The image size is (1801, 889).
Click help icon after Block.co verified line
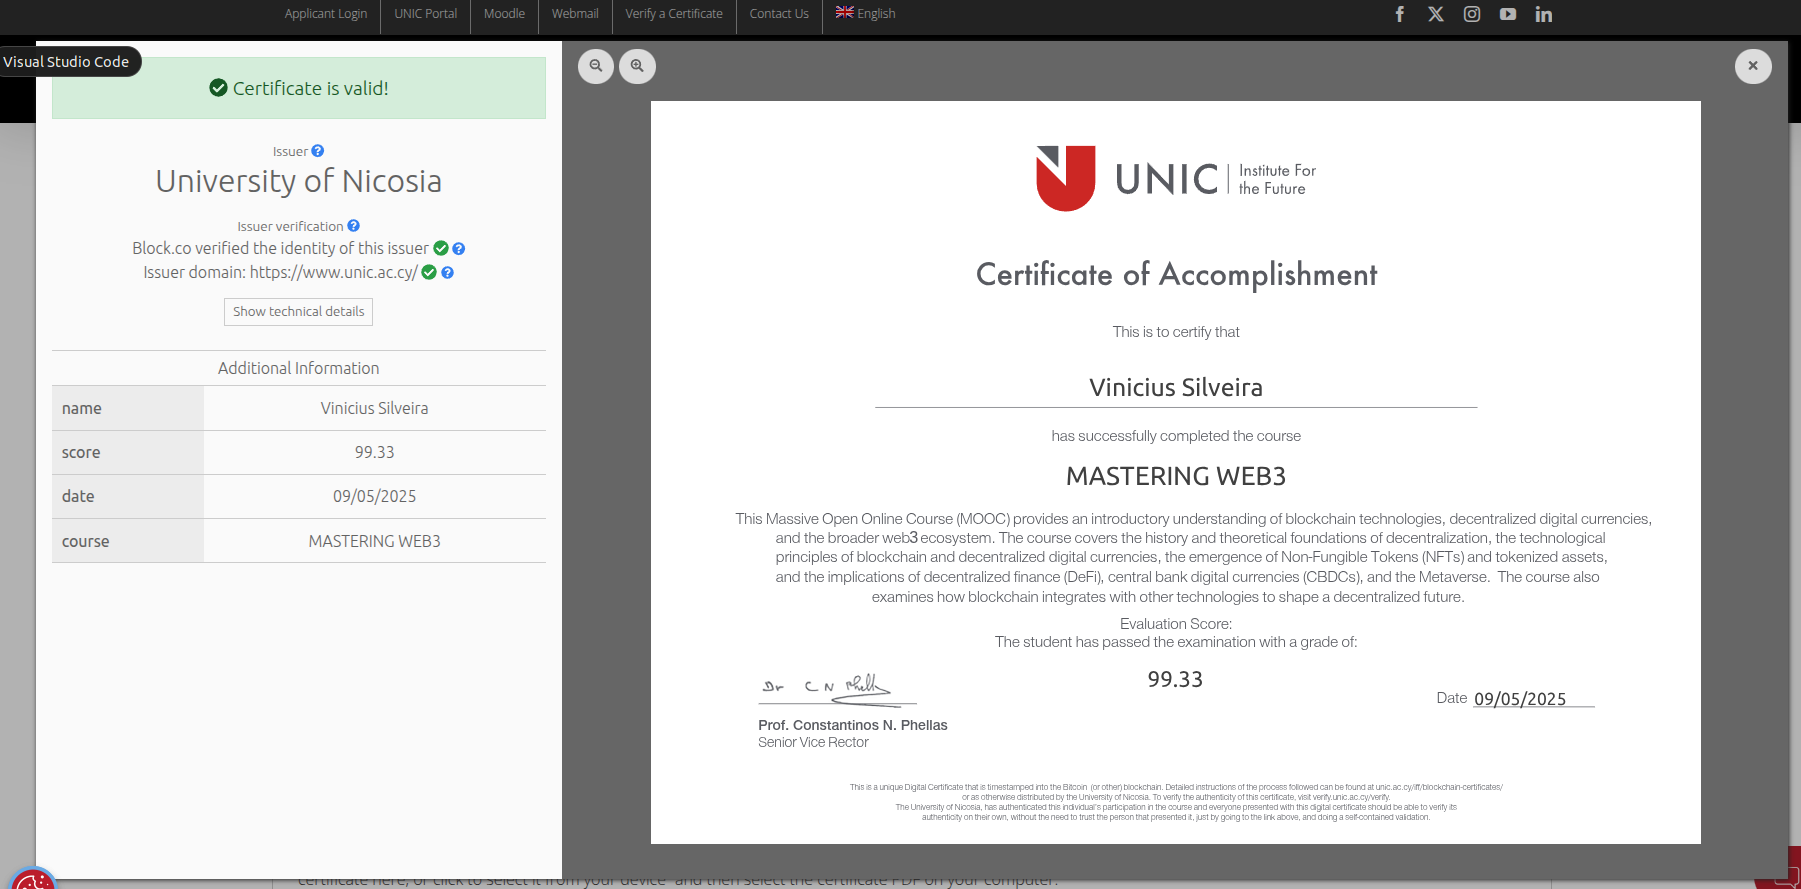point(459,248)
